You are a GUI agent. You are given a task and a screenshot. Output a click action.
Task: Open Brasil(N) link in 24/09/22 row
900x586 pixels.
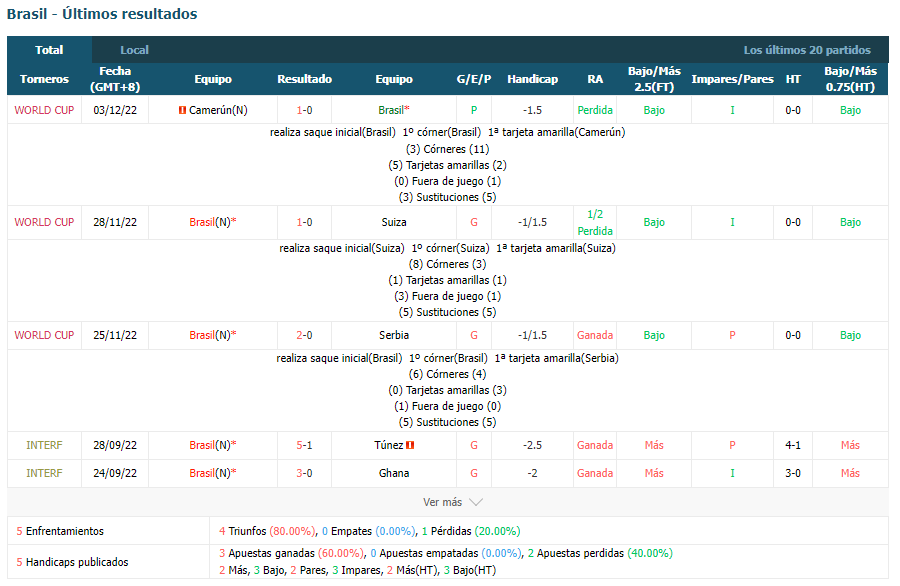(x=213, y=474)
